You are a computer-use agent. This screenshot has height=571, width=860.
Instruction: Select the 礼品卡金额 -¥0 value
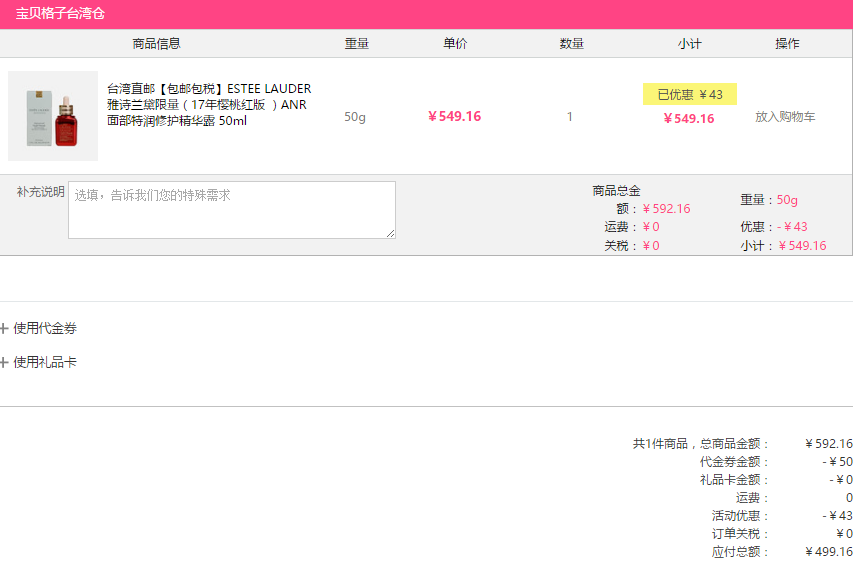pos(841,479)
